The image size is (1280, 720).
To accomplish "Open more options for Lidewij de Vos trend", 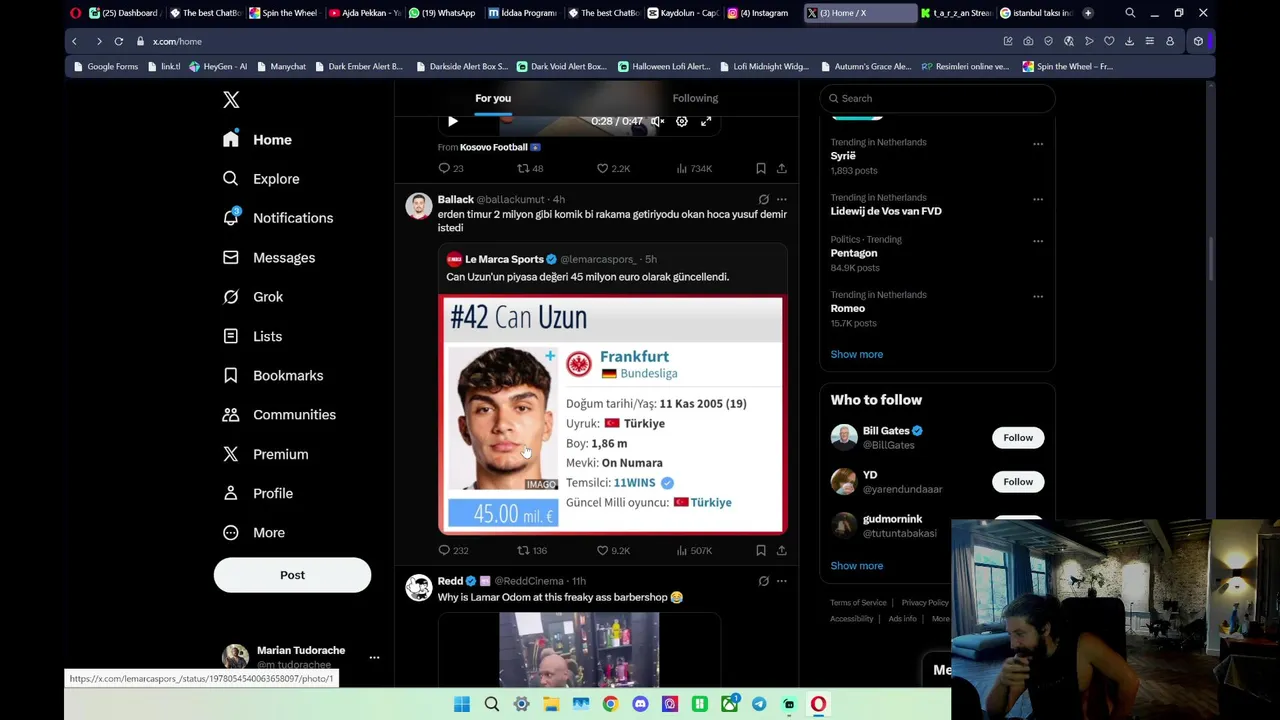I will click(1038, 200).
